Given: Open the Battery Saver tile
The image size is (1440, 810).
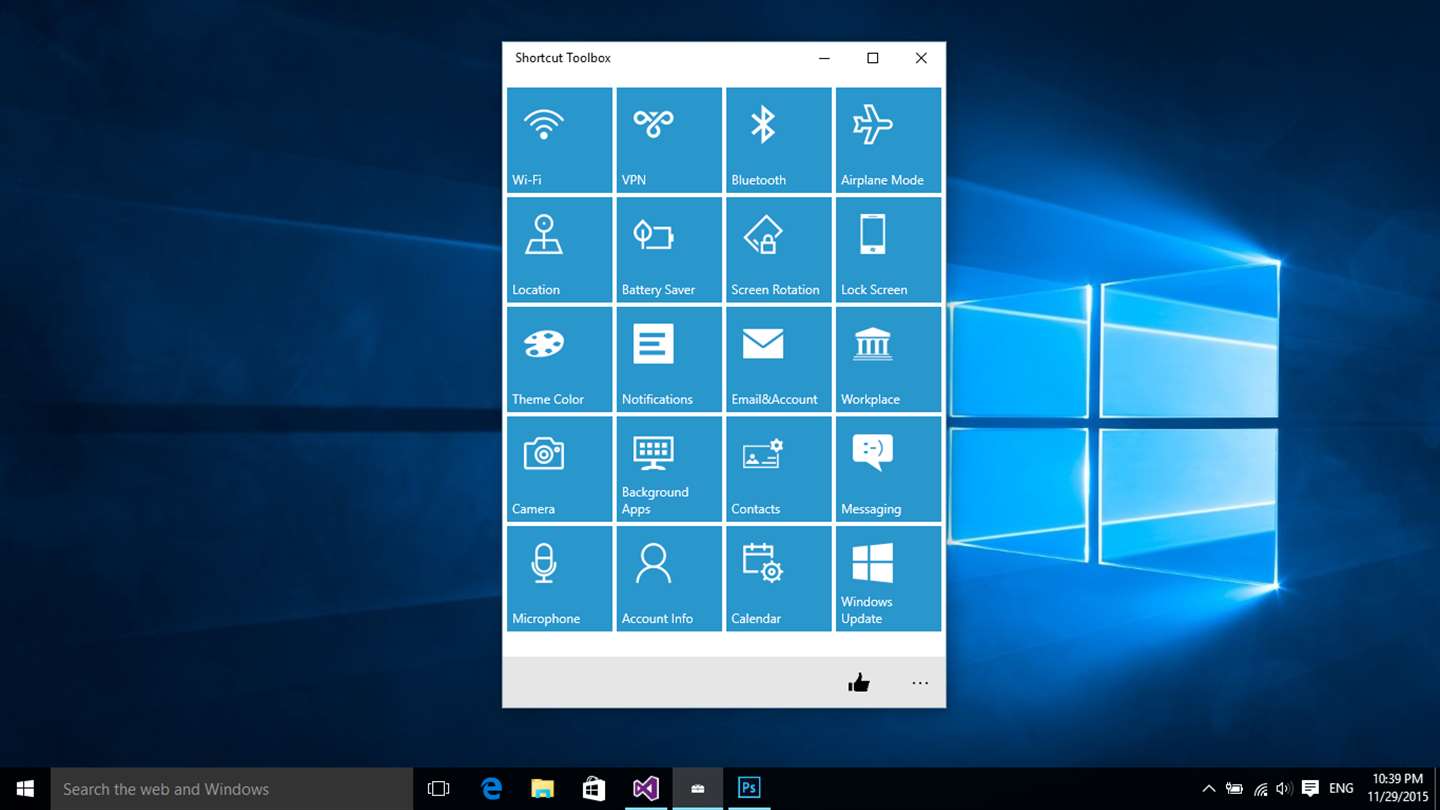Looking at the screenshot, I should pos(669,250).
